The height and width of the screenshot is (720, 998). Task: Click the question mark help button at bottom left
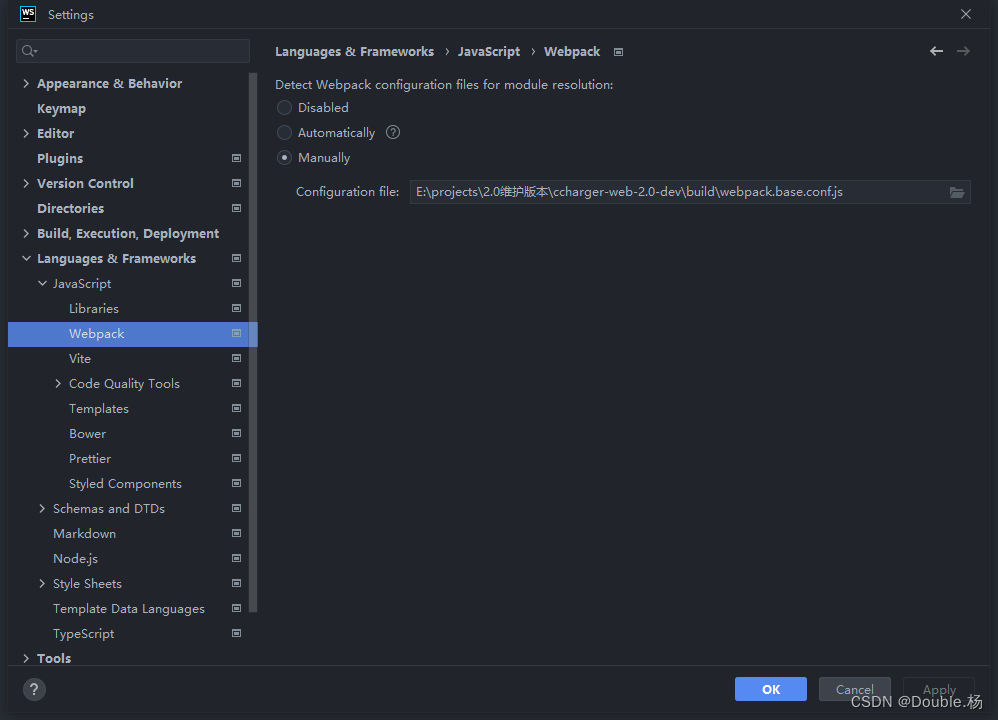[x=34, y=689]
